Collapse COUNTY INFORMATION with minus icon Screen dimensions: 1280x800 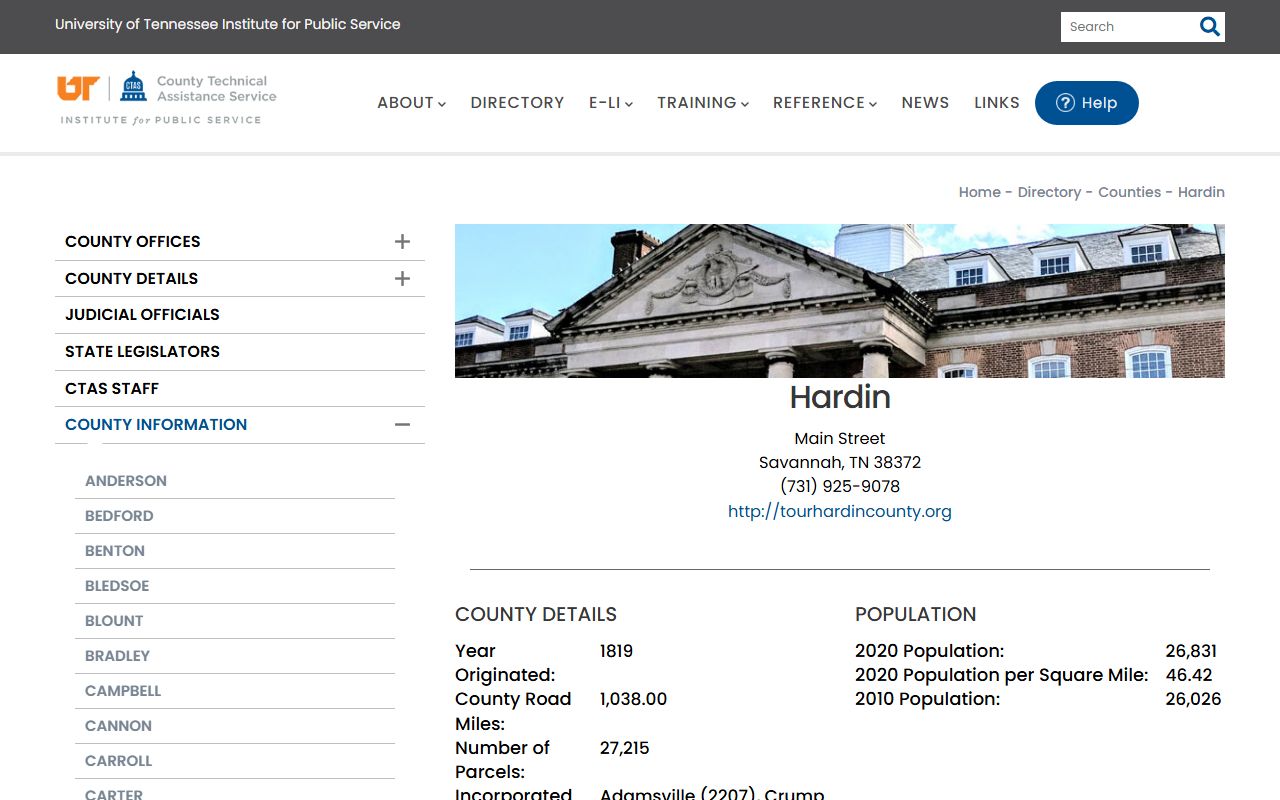402,424
